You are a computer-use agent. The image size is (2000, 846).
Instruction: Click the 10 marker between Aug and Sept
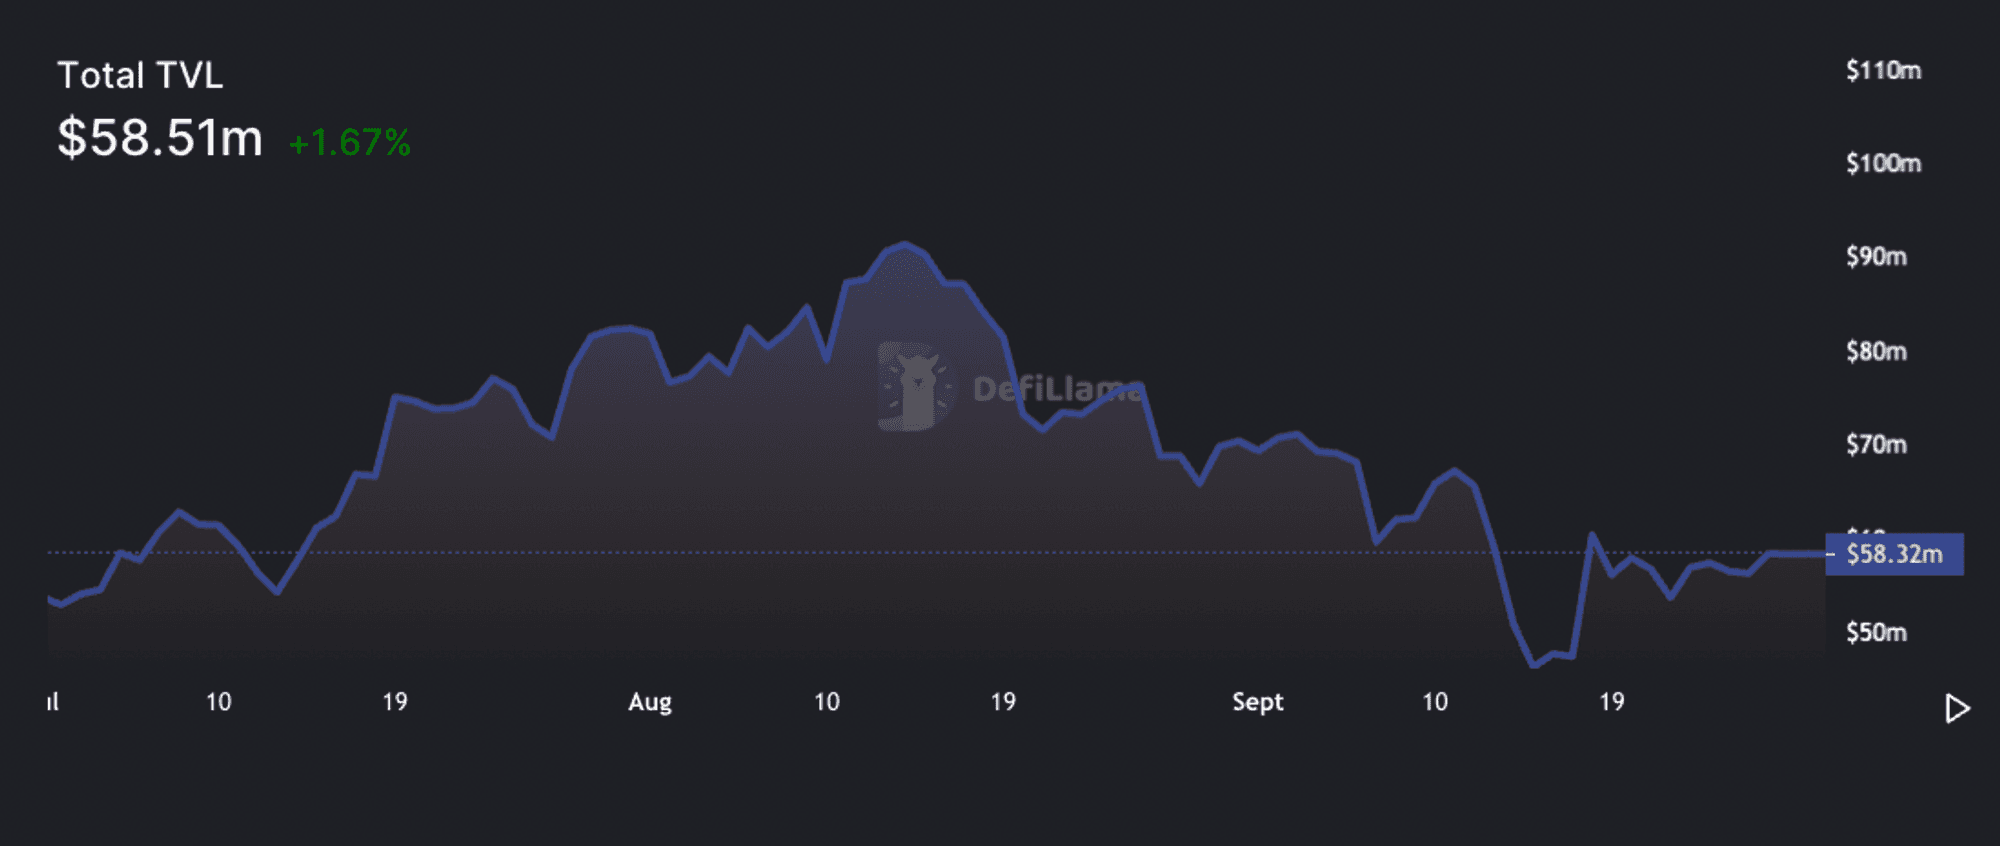pyautogui.click(x=827, y=702)
